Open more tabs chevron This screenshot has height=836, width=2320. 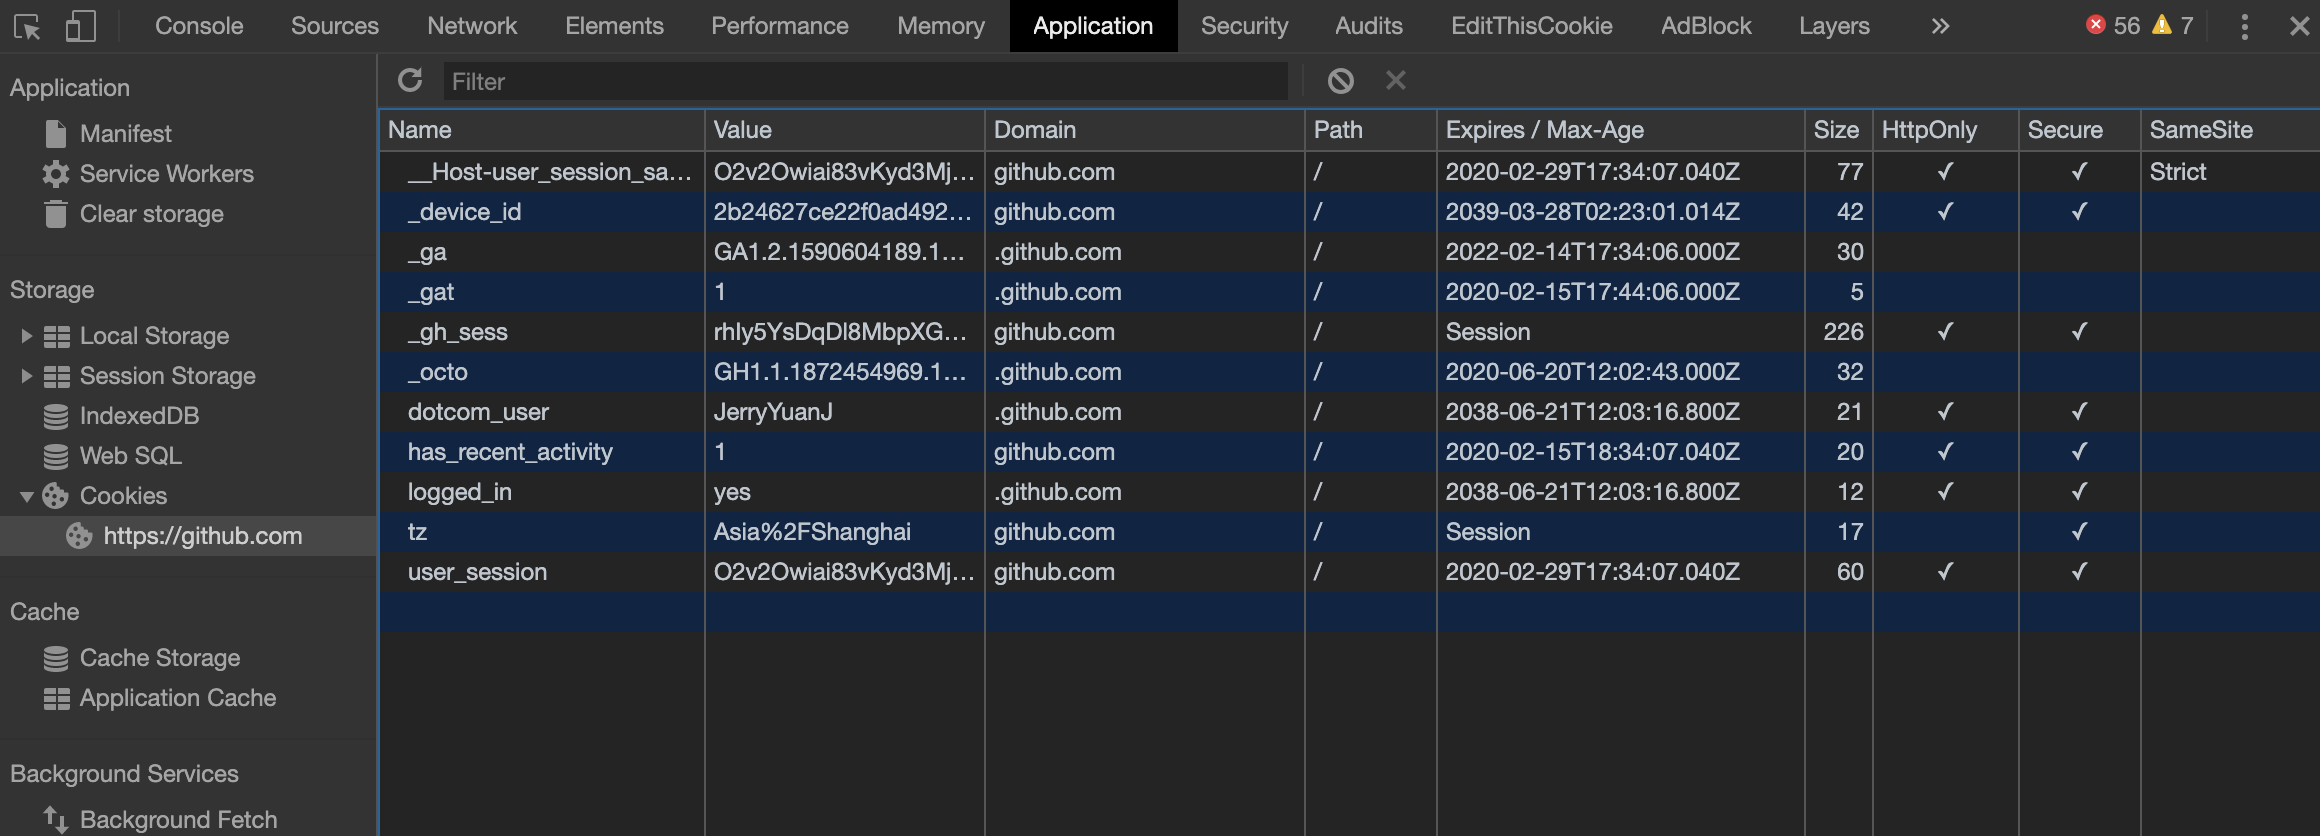pyautogui.click(x=1940, y=26)
